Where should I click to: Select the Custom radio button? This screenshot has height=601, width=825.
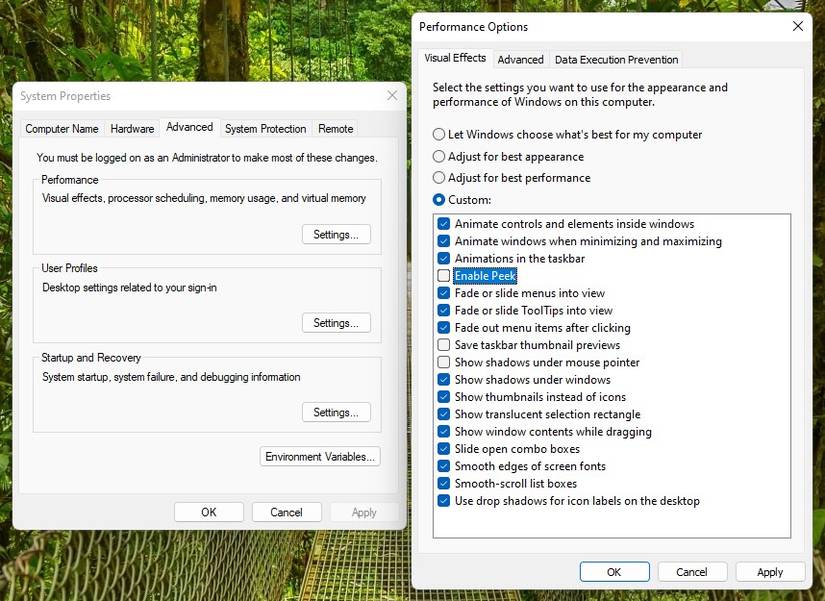439,200
